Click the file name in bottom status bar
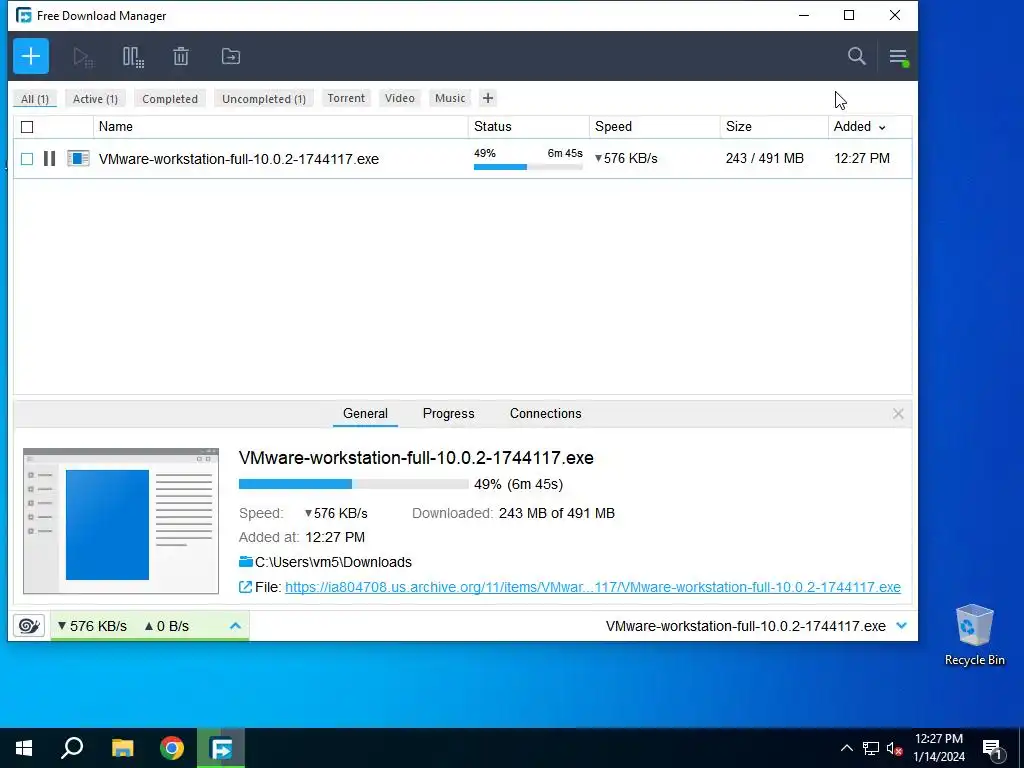This screenshot has width=1024, height=768. tap(746, 626)
